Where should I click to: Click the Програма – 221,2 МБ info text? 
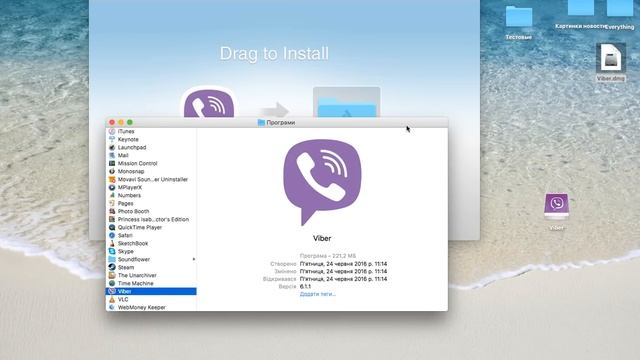[x=328, y=256]
